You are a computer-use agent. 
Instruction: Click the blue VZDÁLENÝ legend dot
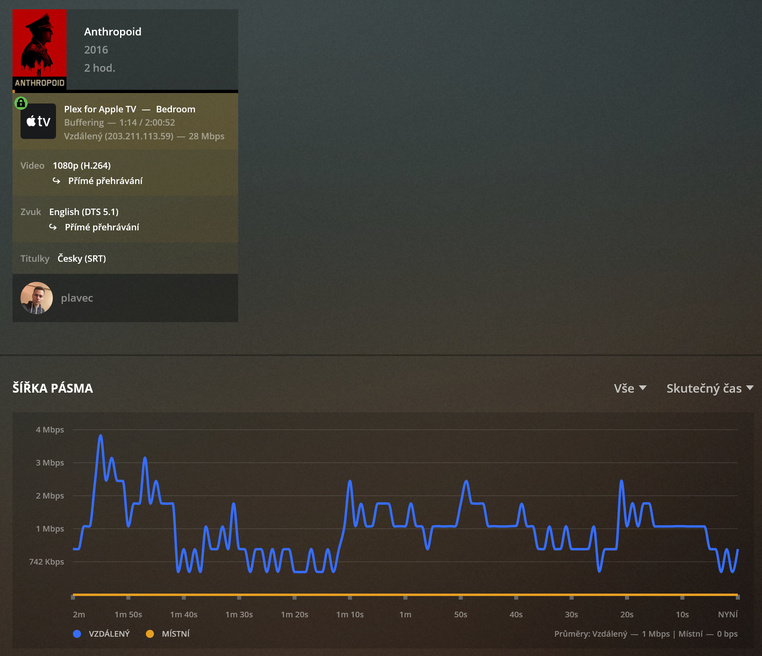click(77, 634)
